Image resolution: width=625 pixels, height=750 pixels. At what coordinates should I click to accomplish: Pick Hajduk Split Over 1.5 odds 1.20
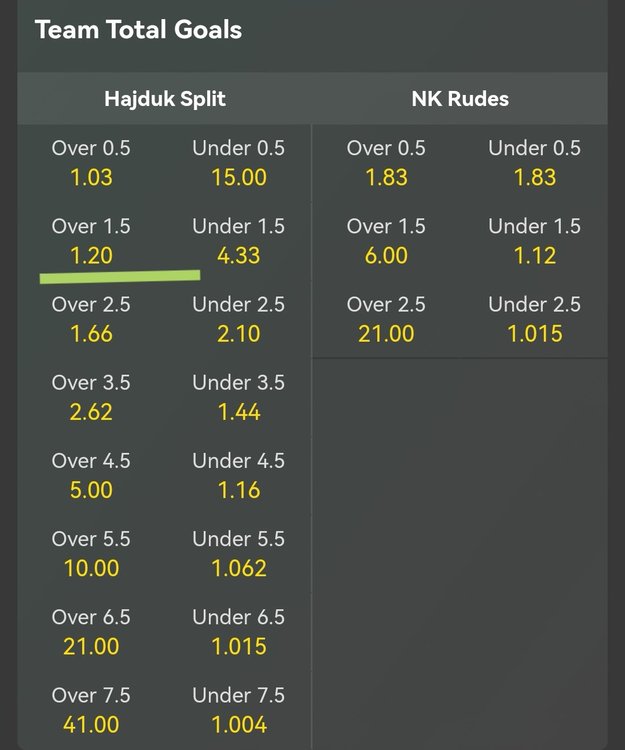click(x=91, y=242)
